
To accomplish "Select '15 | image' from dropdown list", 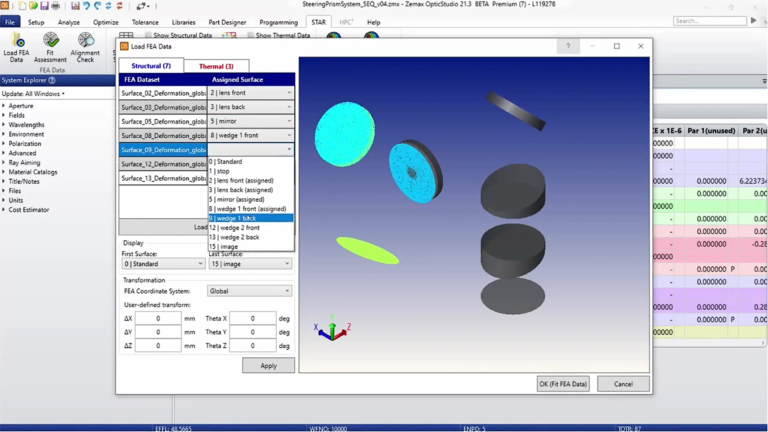I will click(251, 246).
